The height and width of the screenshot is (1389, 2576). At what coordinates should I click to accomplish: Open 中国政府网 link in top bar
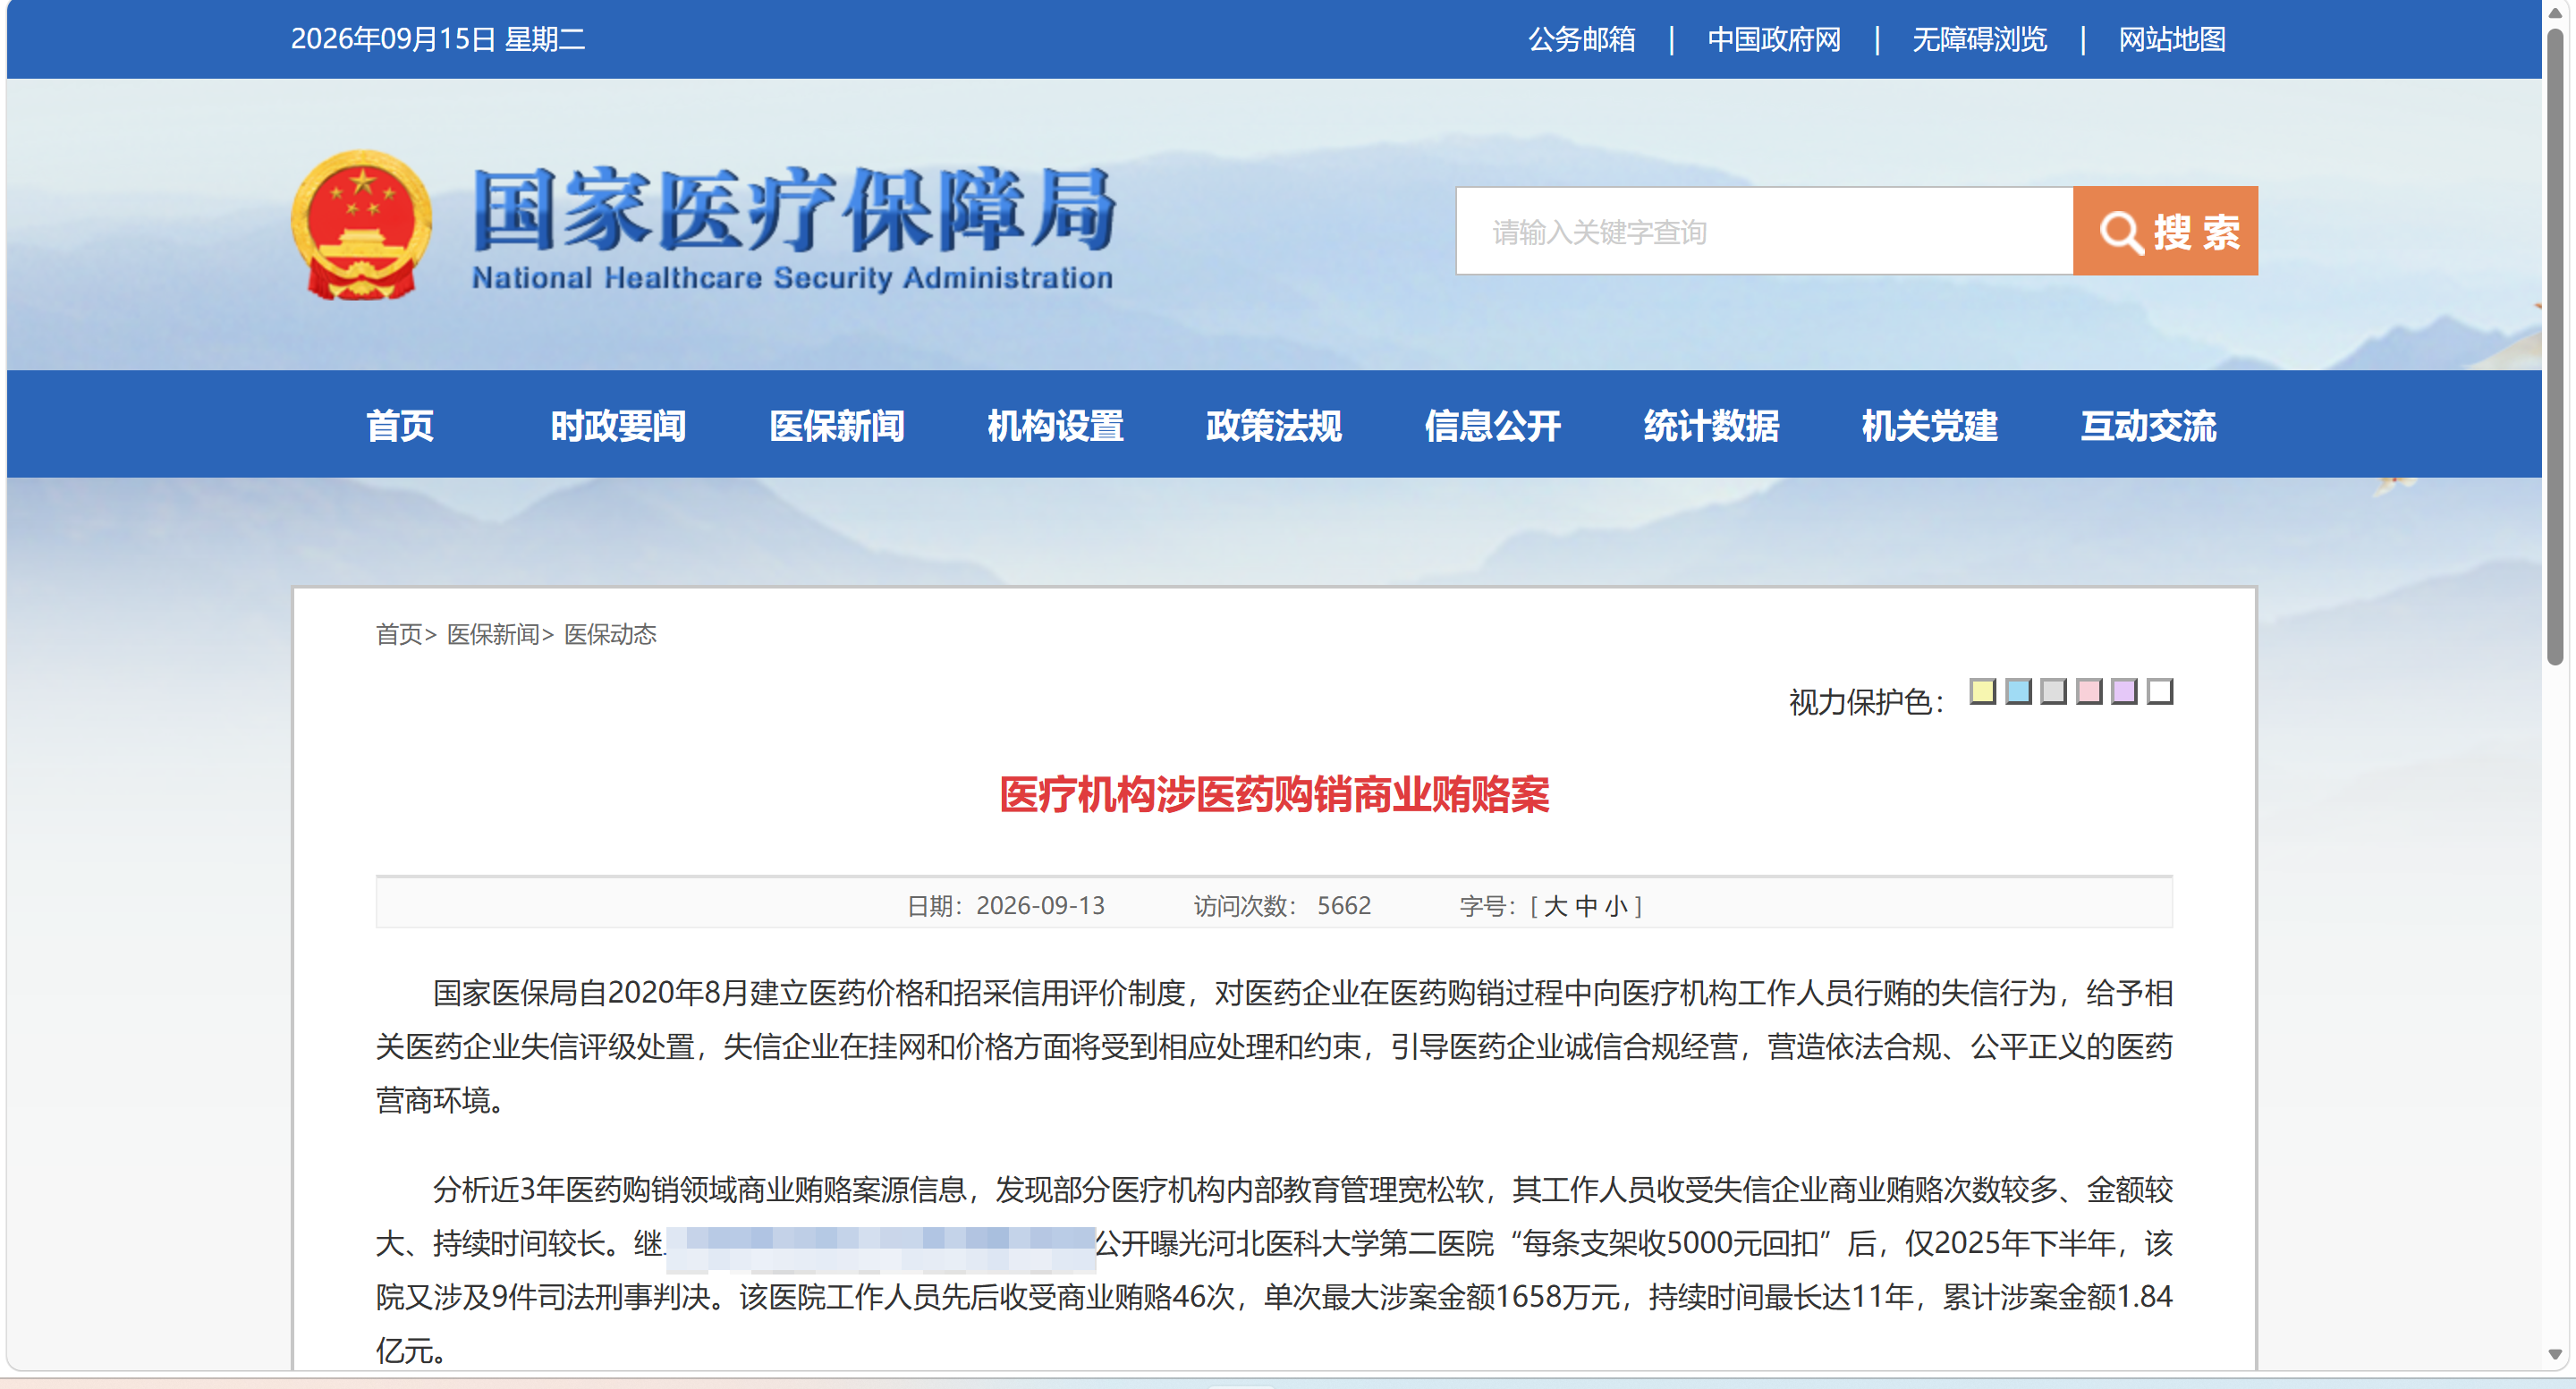(1774, 39)
